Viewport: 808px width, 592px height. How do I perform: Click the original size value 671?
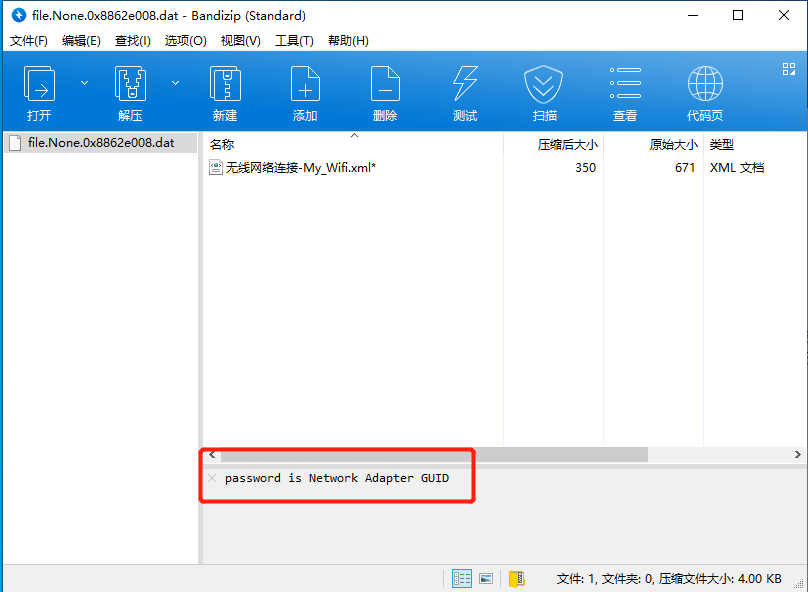pos(685,167)
